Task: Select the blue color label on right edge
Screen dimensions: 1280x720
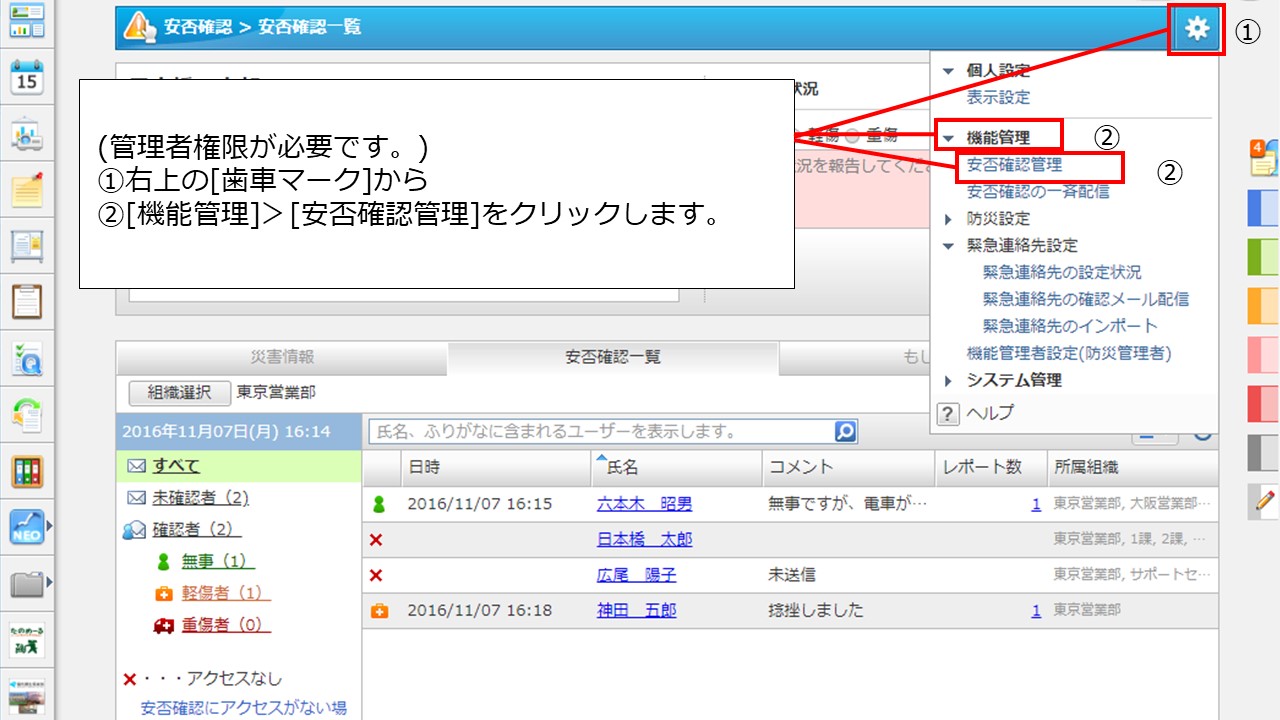Action: [1264, 208]
